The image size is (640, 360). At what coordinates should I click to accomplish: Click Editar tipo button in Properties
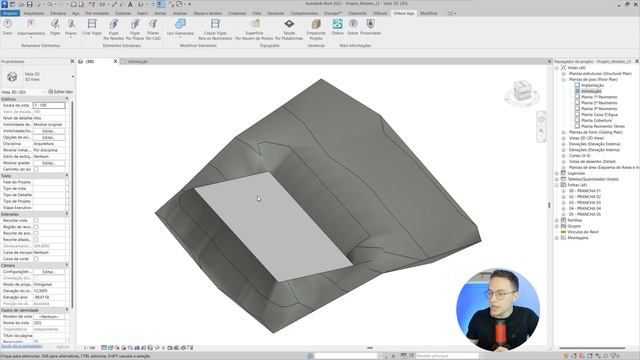pos(60,92)
